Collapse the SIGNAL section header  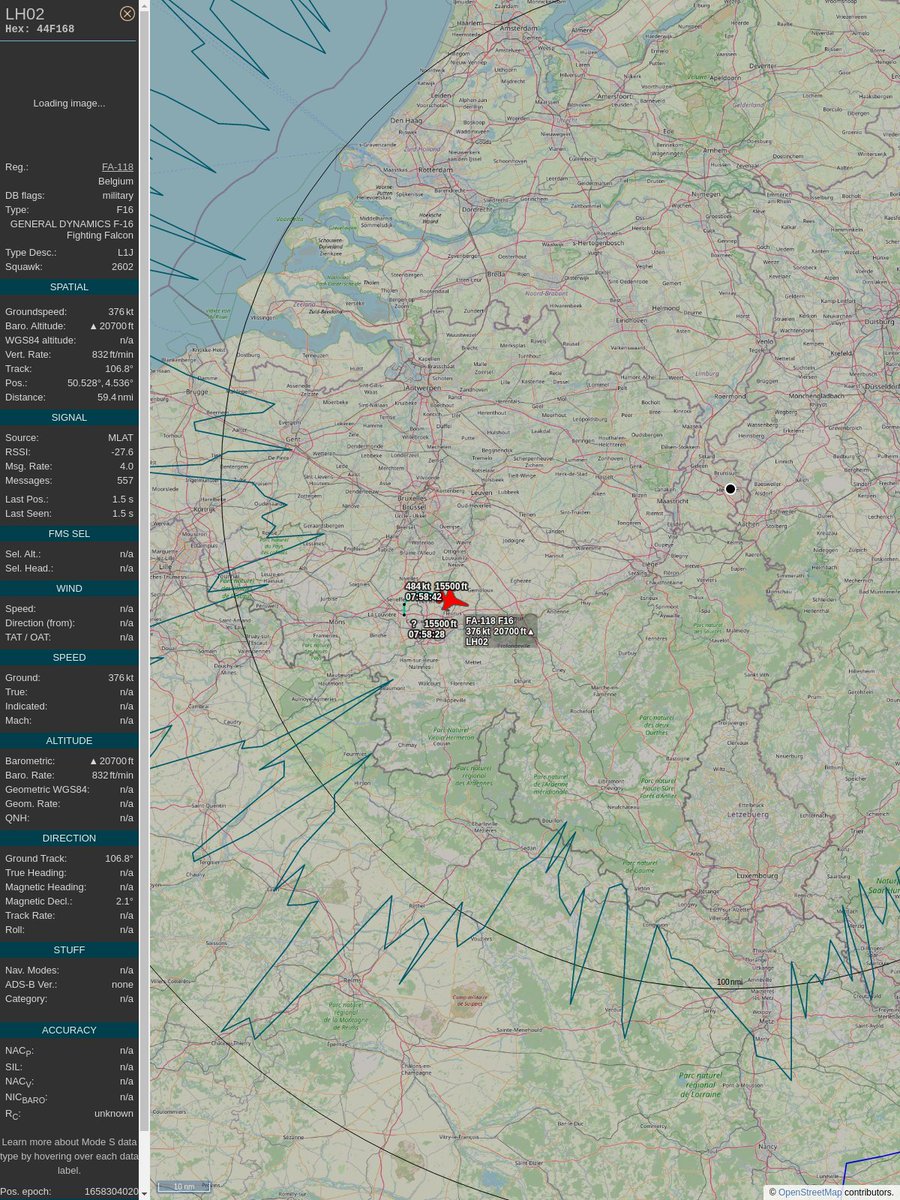68,417
